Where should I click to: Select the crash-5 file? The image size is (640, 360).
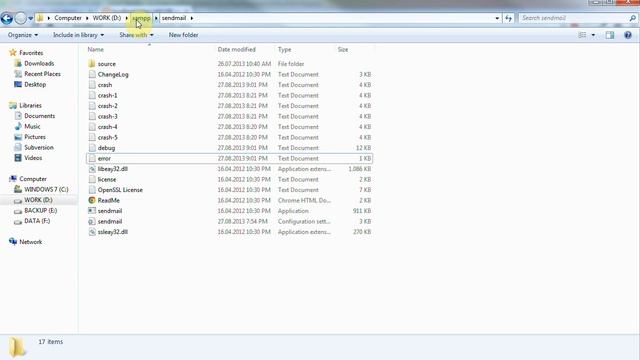(107, 138)
